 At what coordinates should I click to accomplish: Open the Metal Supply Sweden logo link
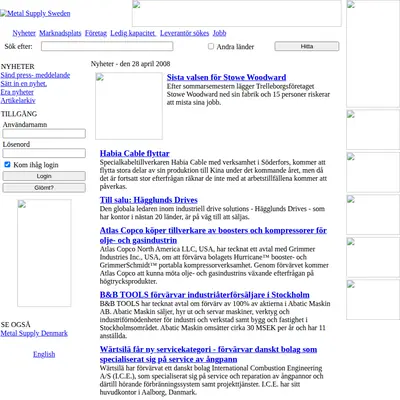35,14
